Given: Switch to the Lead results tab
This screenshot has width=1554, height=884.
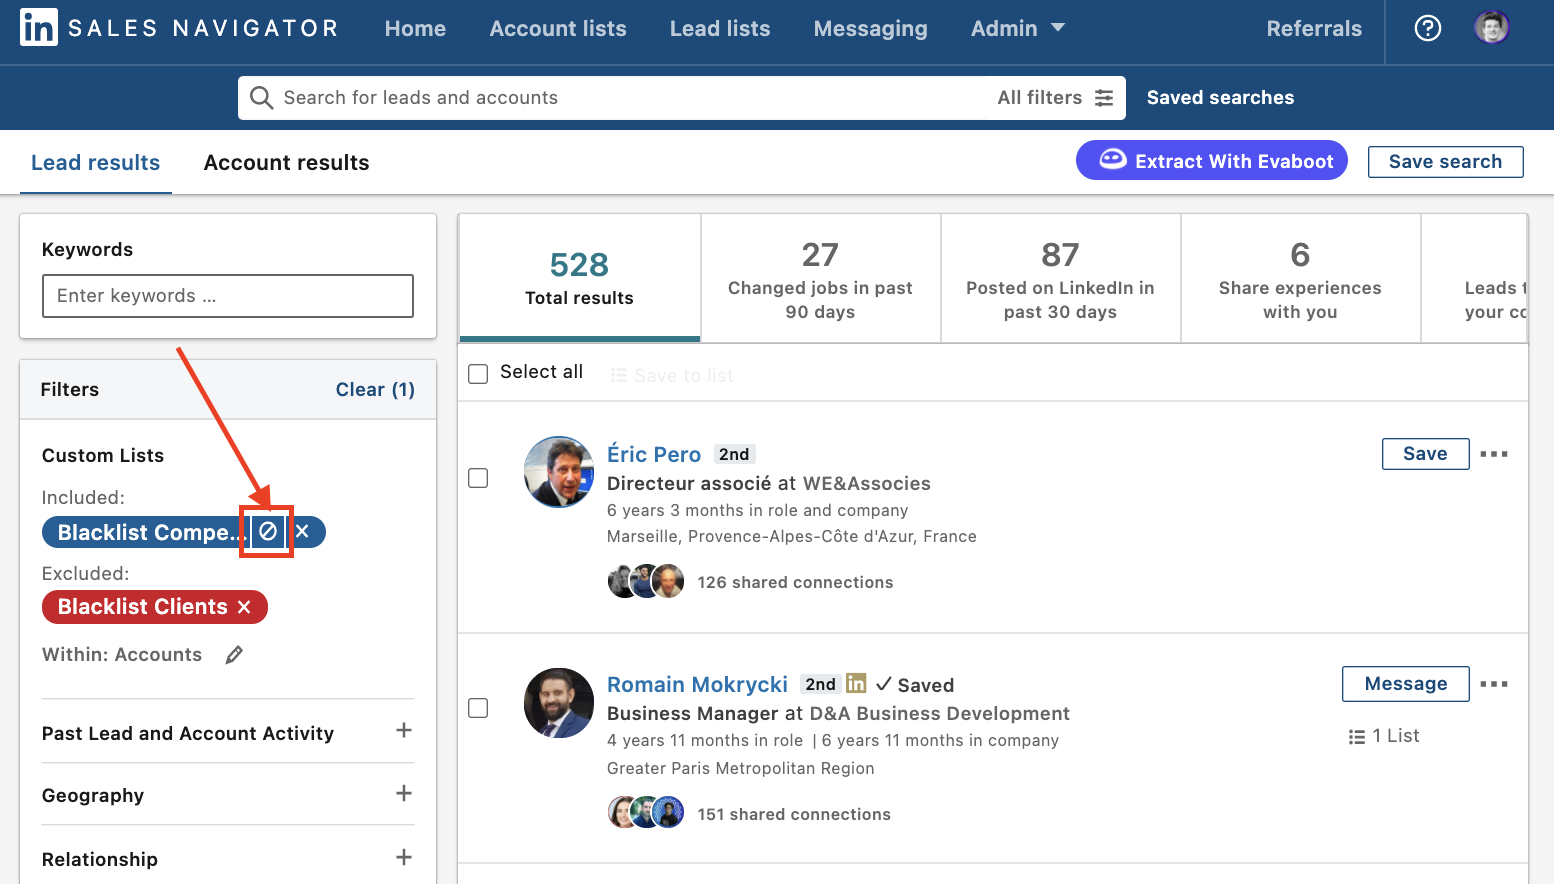Looking at the screenshot, I should pyautogui.click(x=95, y=163).
